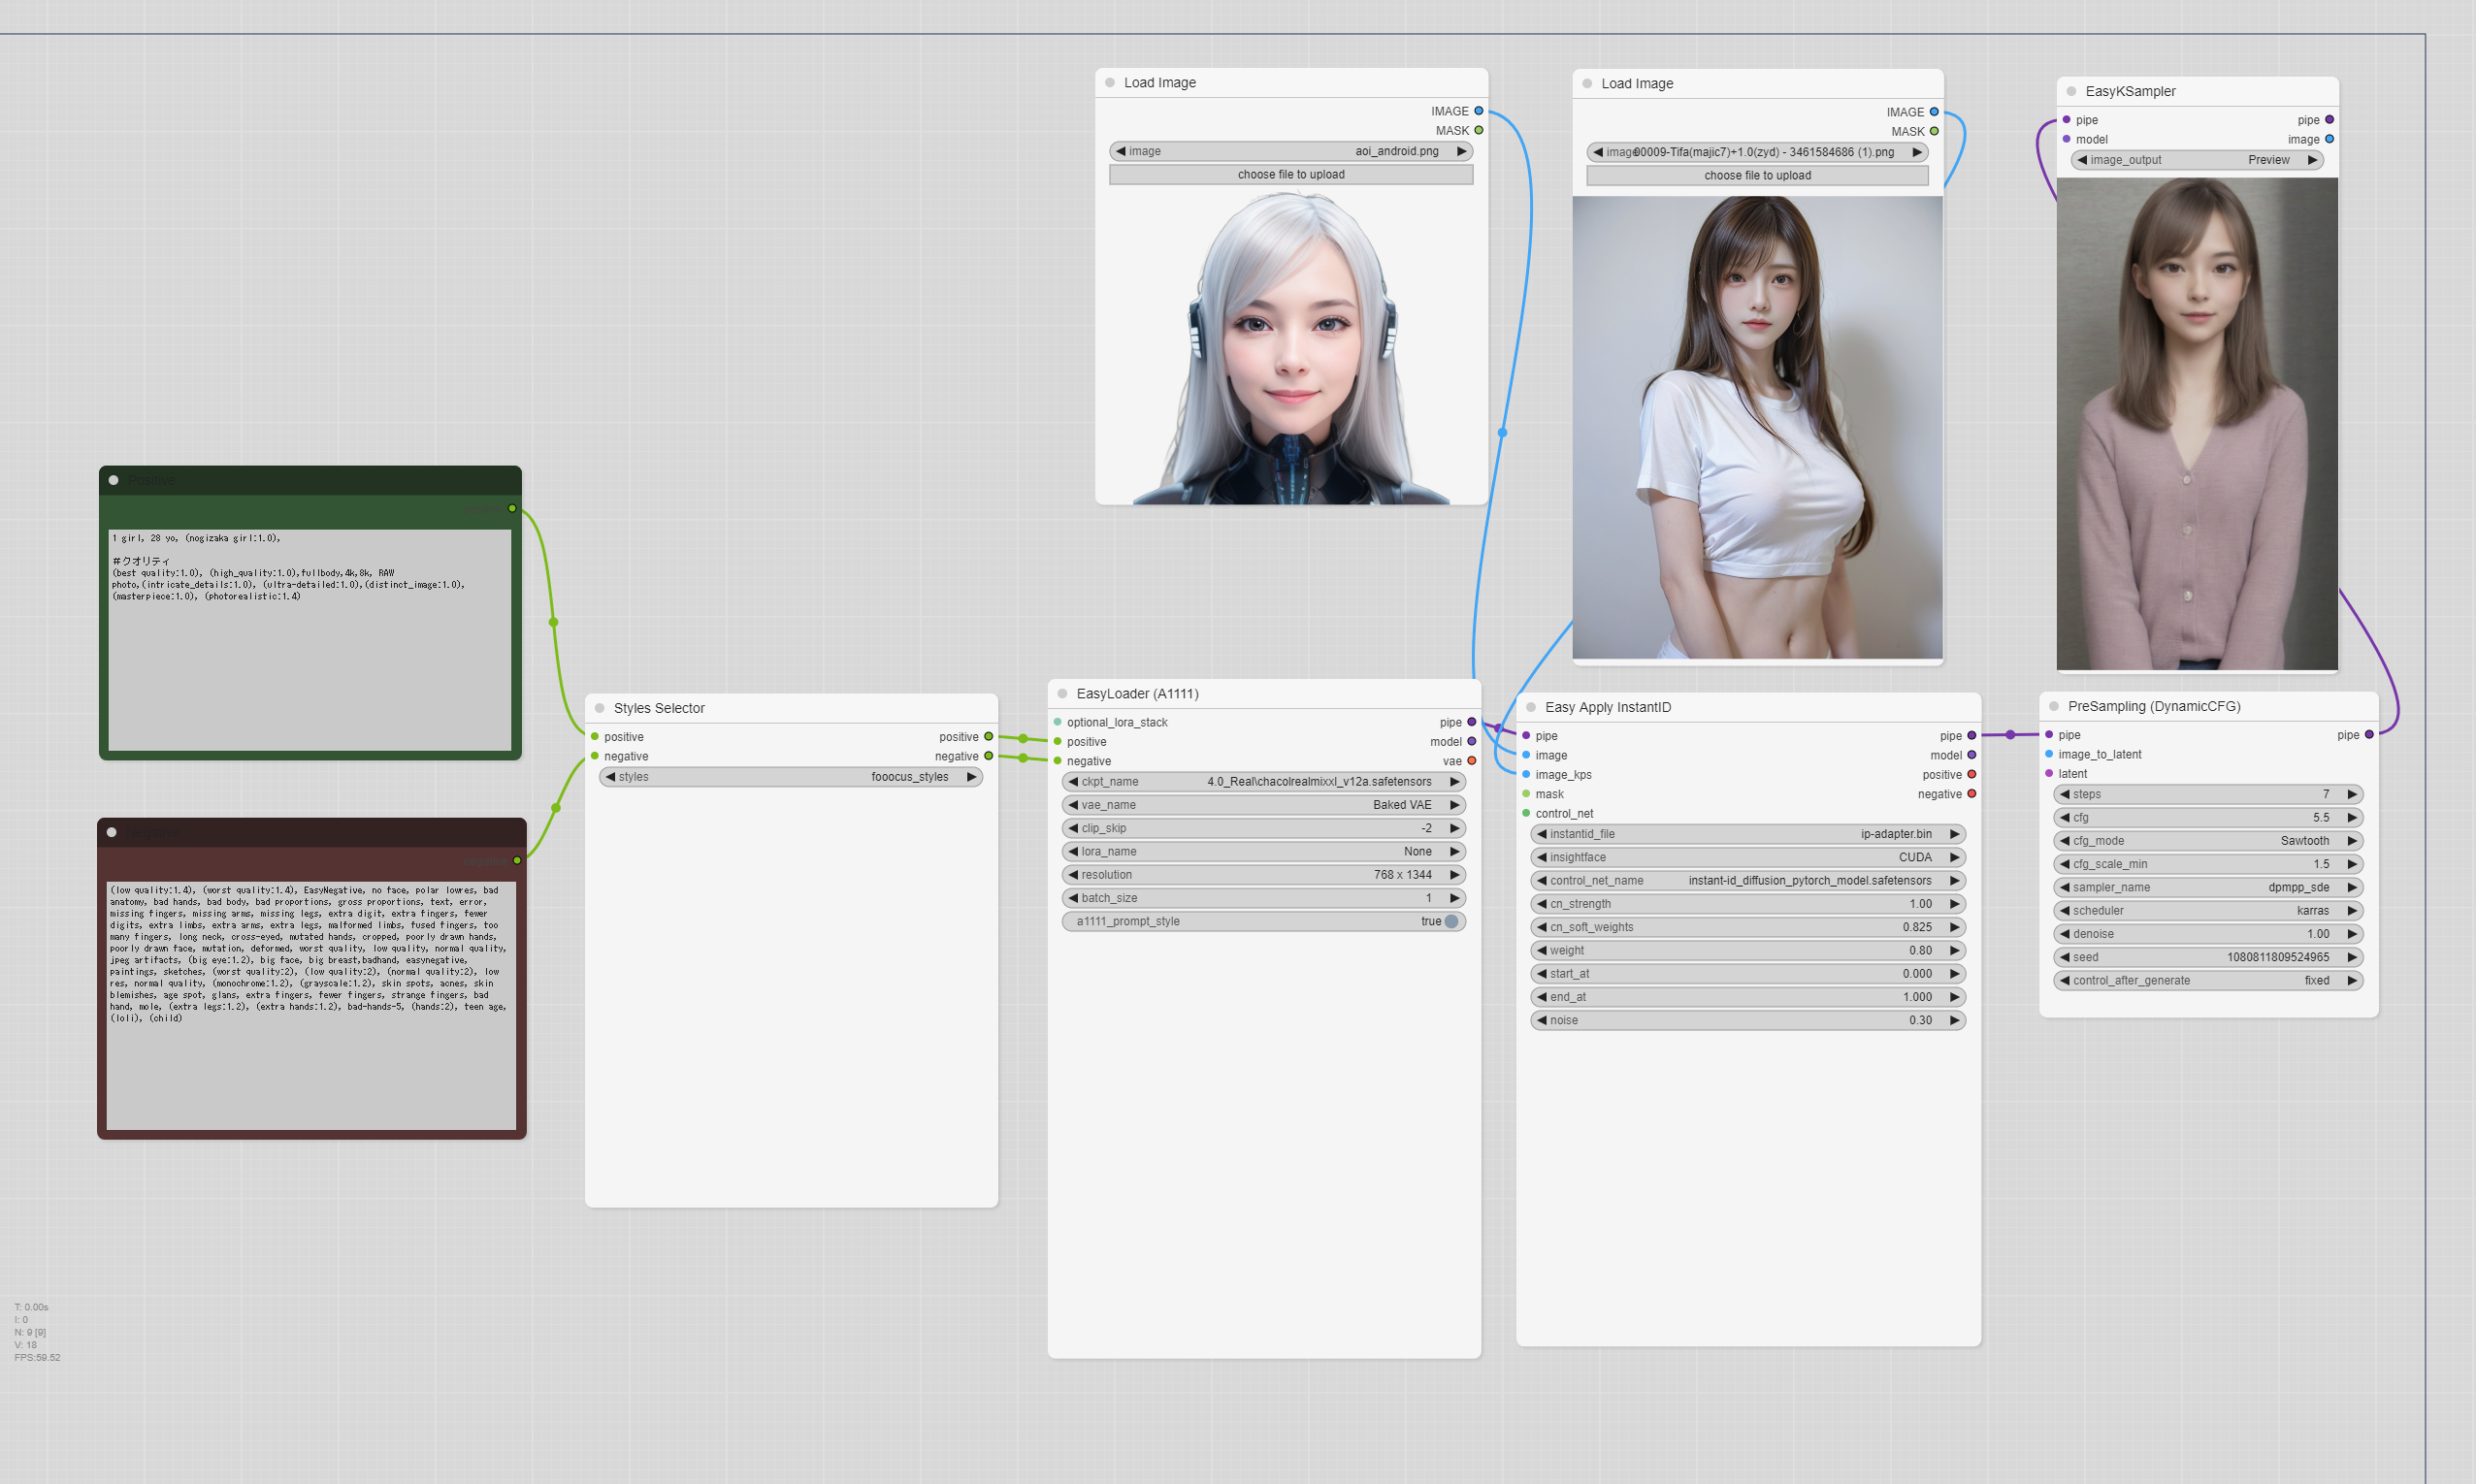Click the right arrow on the steps widget

click(x=2352, y=794)
